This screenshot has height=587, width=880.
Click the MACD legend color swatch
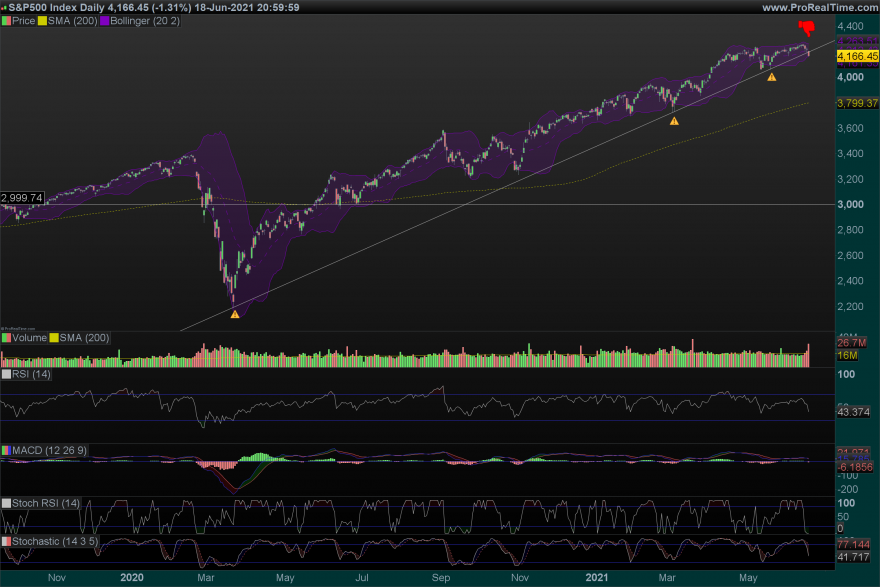6,450
